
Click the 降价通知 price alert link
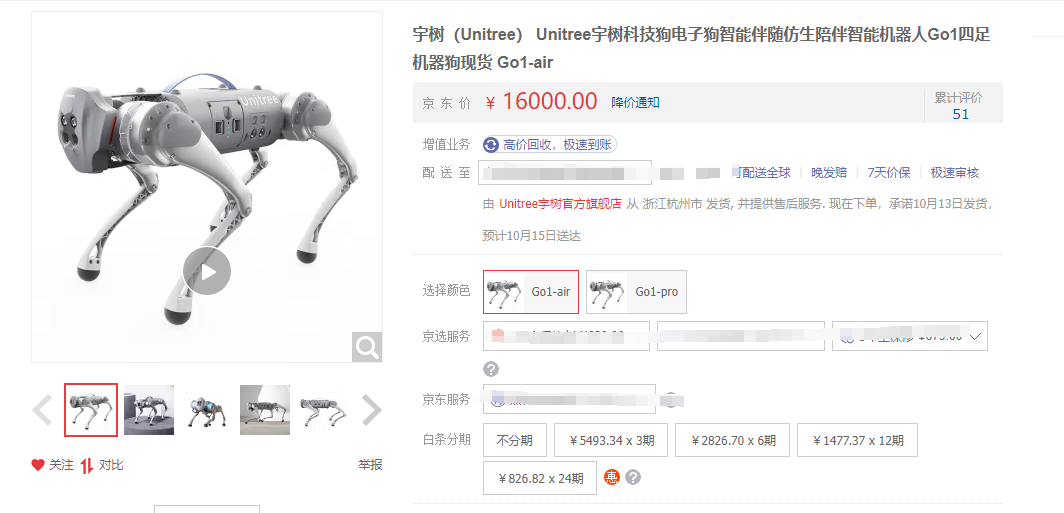pos(635,102)
